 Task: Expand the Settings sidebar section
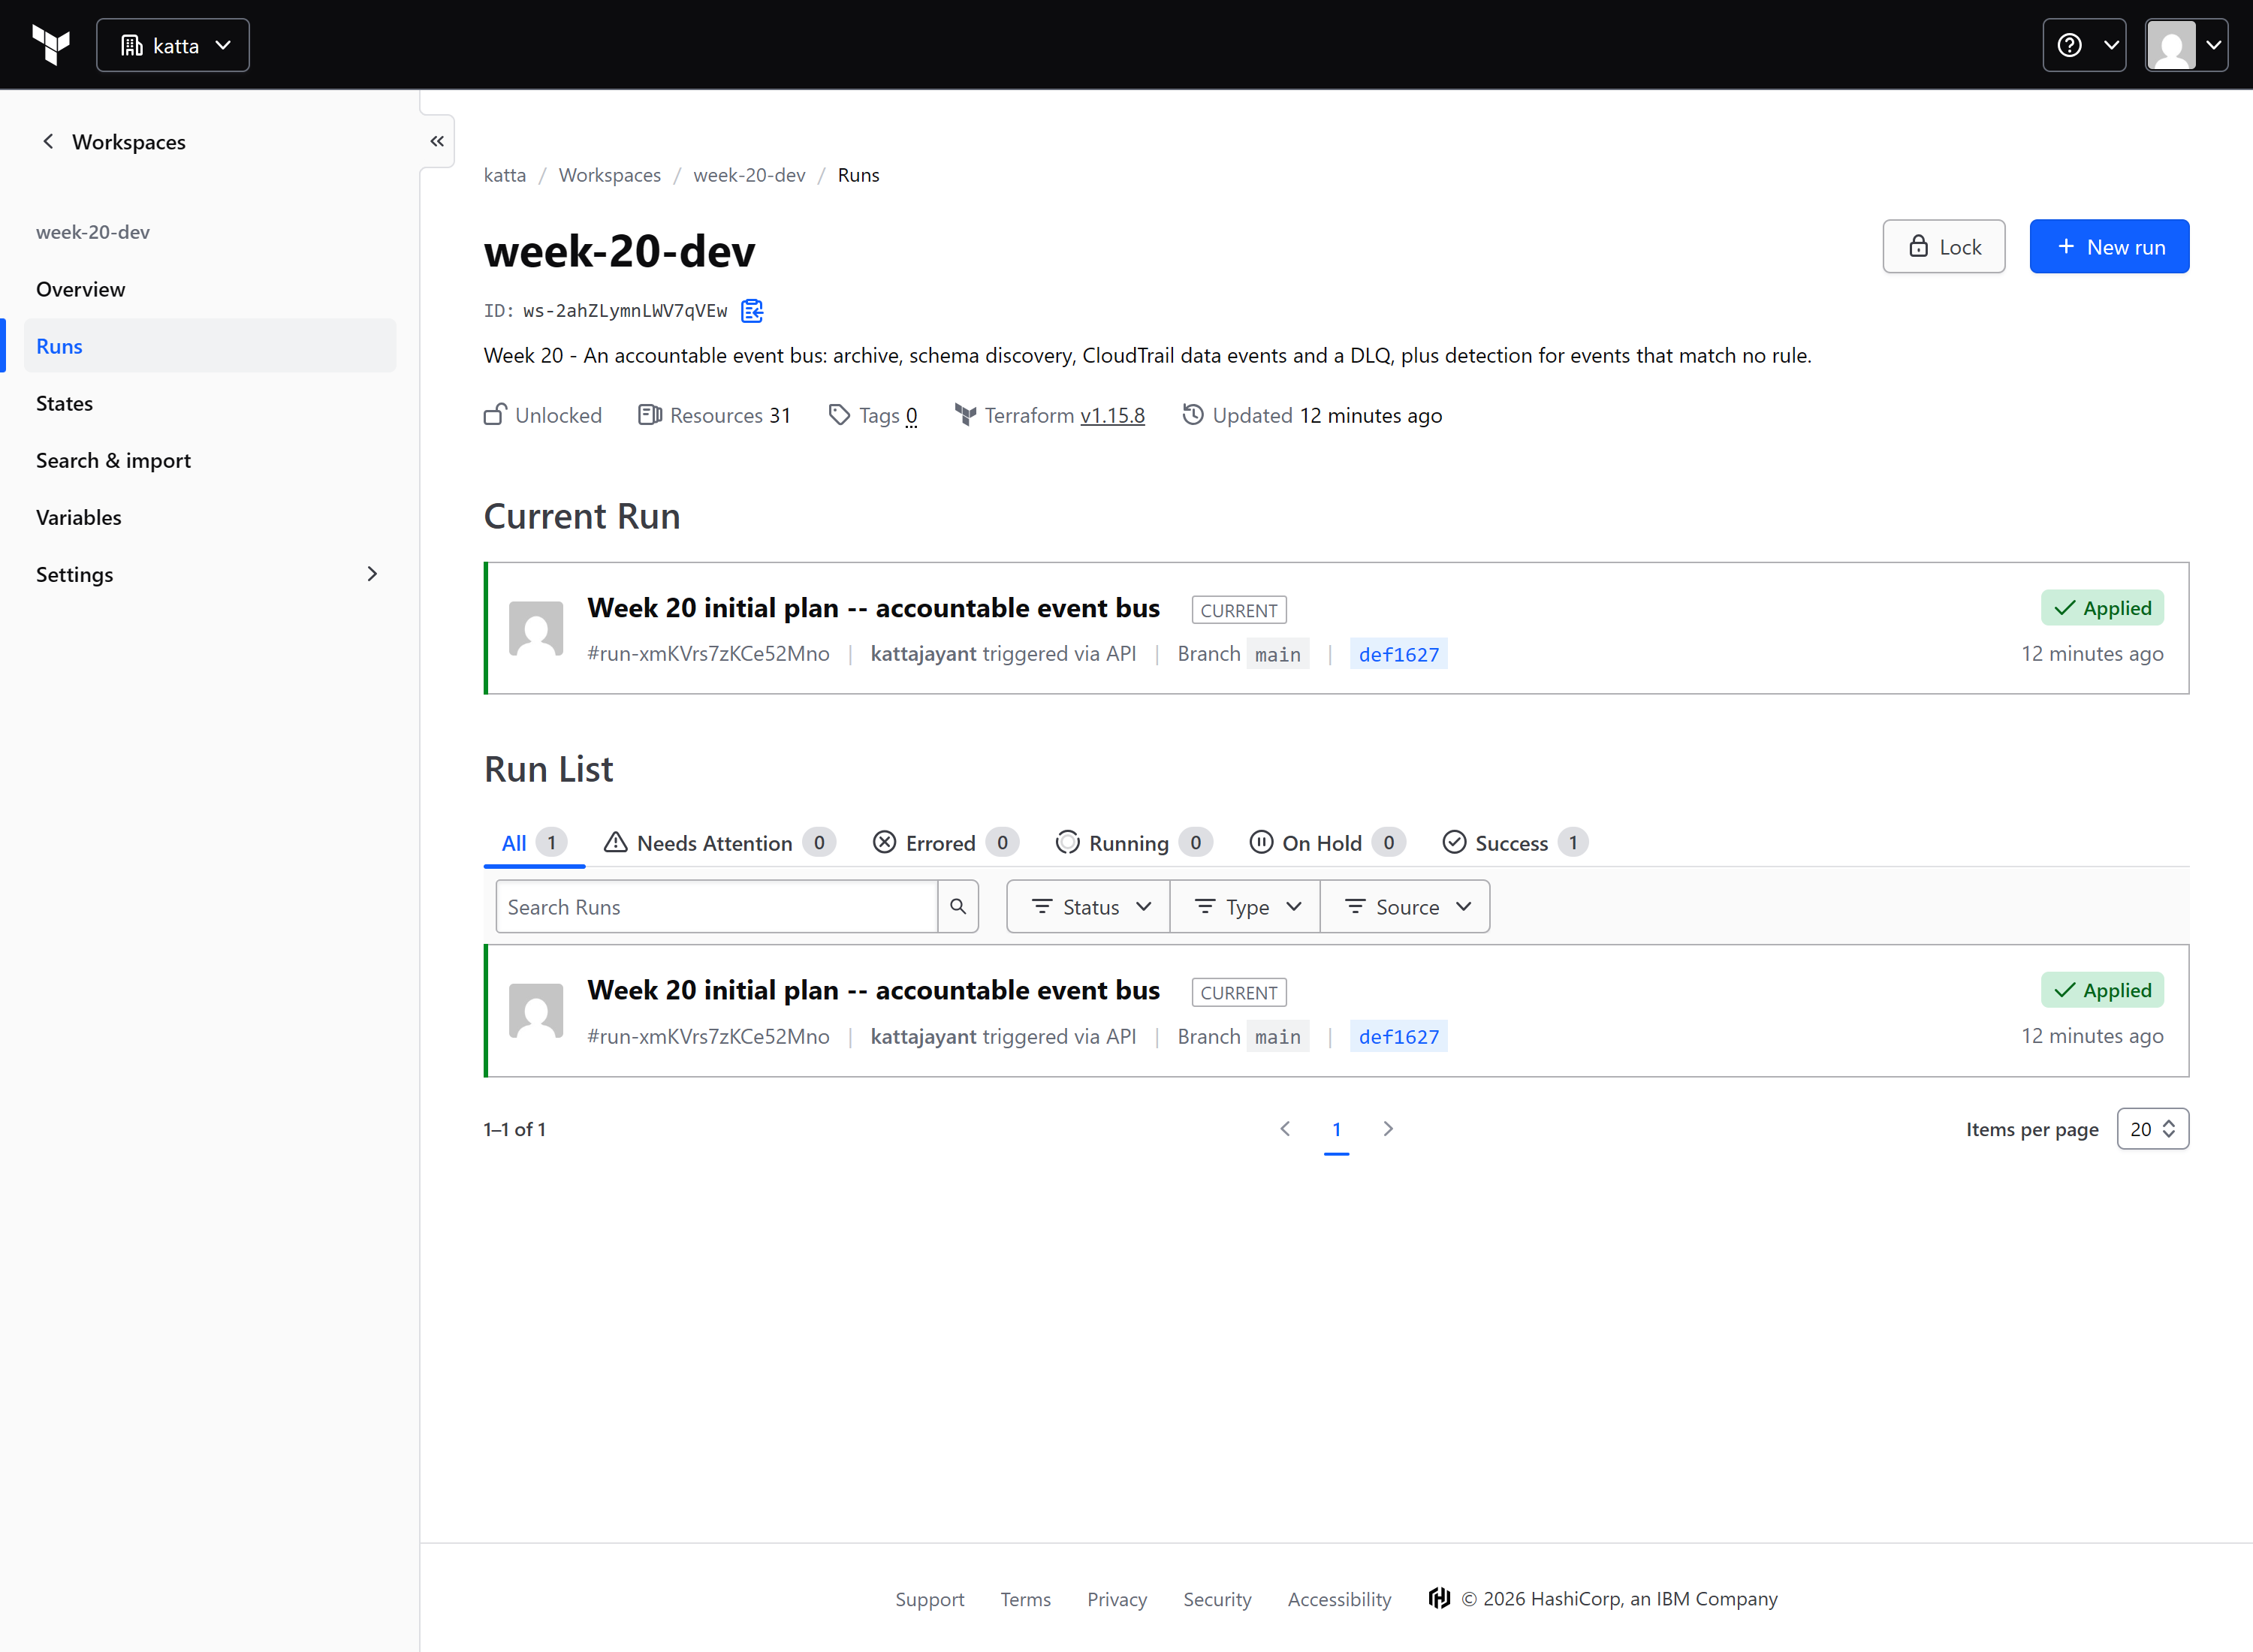[210, 574]
